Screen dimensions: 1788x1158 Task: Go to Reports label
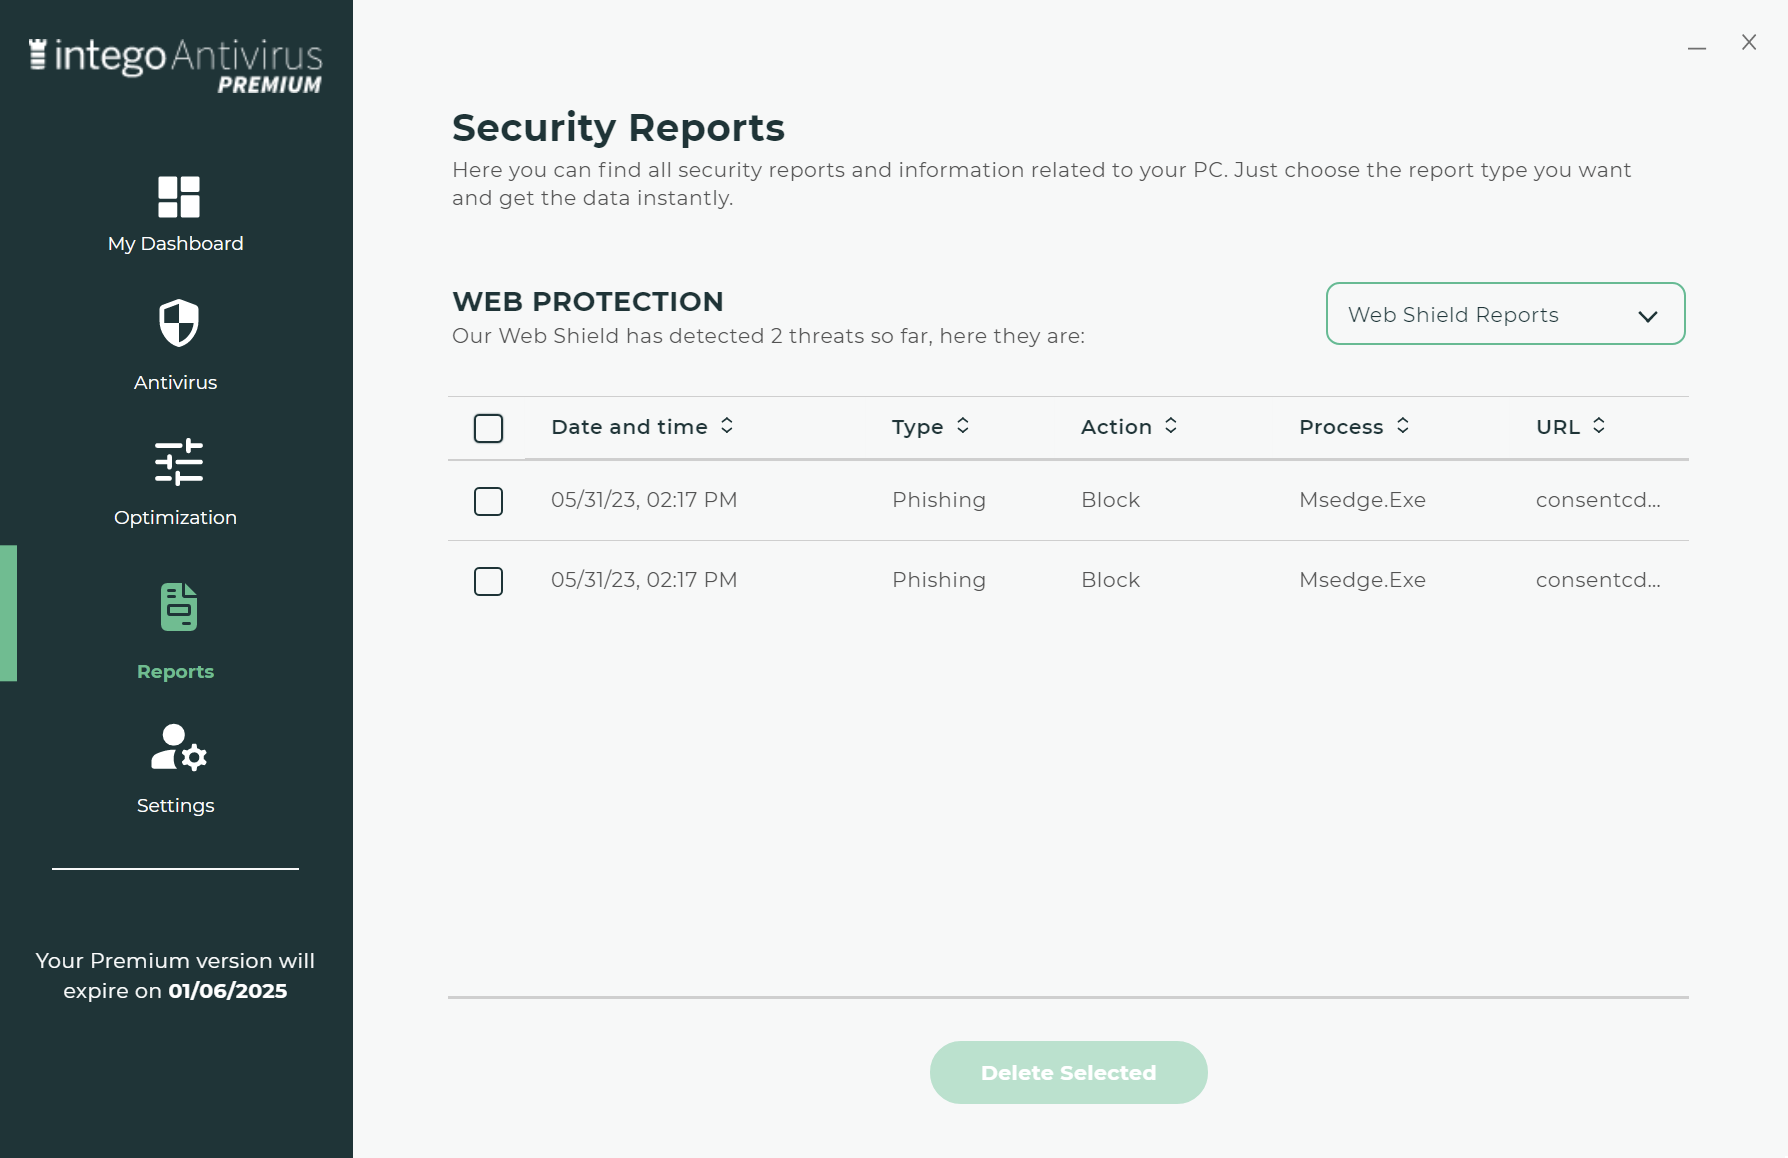[x=176, y=672]
